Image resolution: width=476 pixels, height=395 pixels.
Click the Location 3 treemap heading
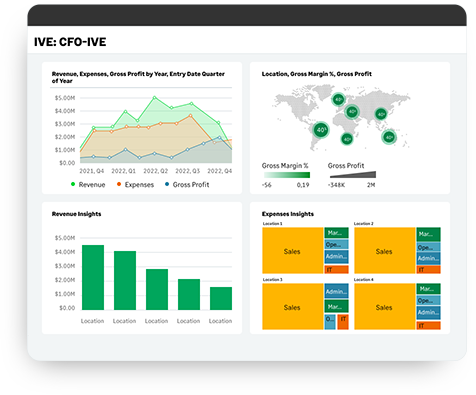click(x=272, y=280)
